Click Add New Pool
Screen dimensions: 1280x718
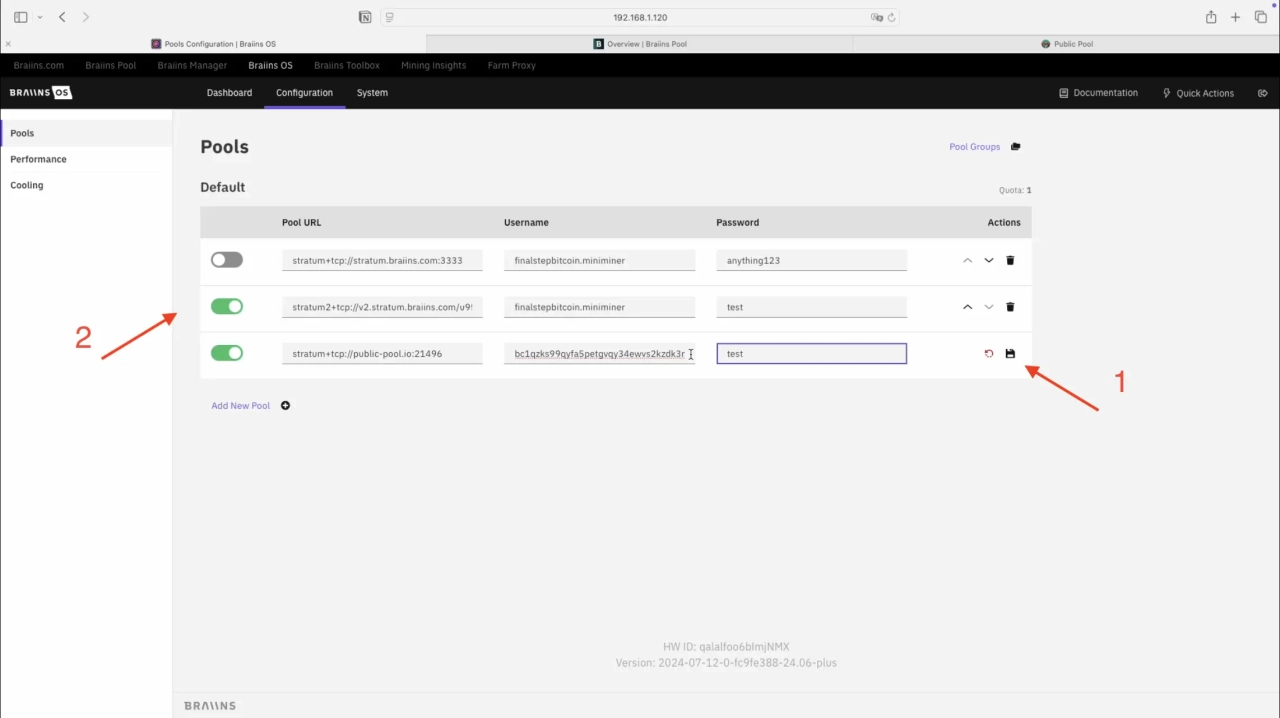pos(241,406)
